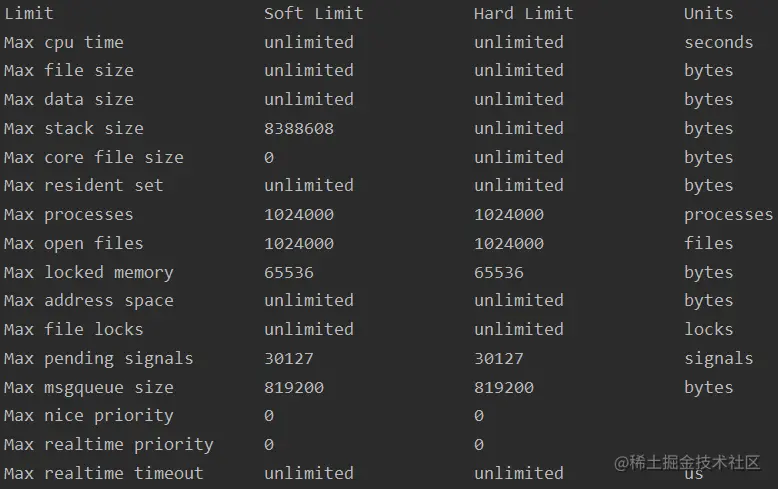
Task: Click the "Max nice priority" row label
Action: 89,415
